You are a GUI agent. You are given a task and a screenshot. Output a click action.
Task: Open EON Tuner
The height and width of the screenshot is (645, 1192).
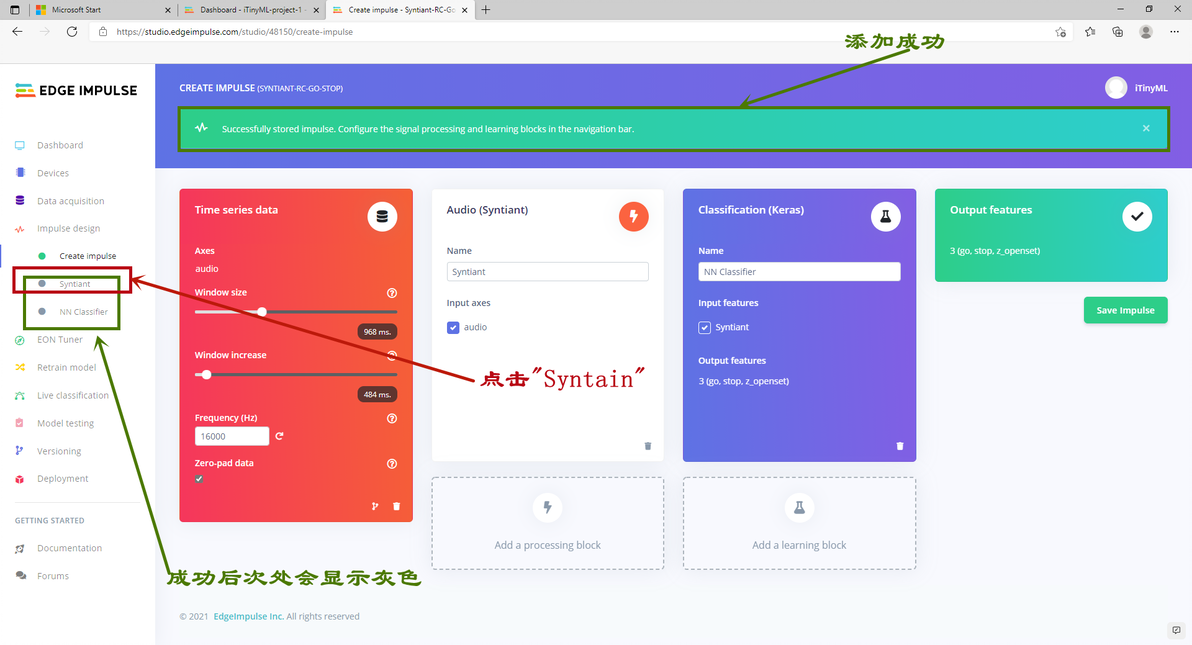click(x=60, y=339)
